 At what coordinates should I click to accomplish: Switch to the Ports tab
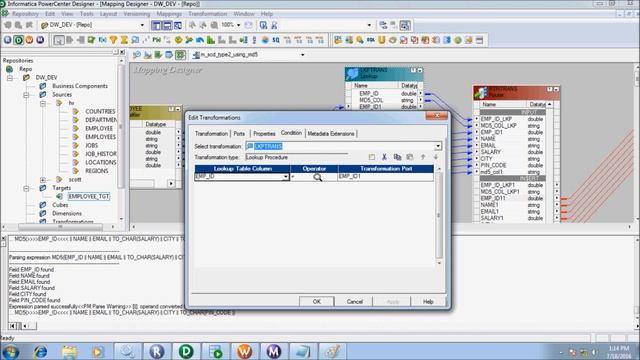coord(239,133)
